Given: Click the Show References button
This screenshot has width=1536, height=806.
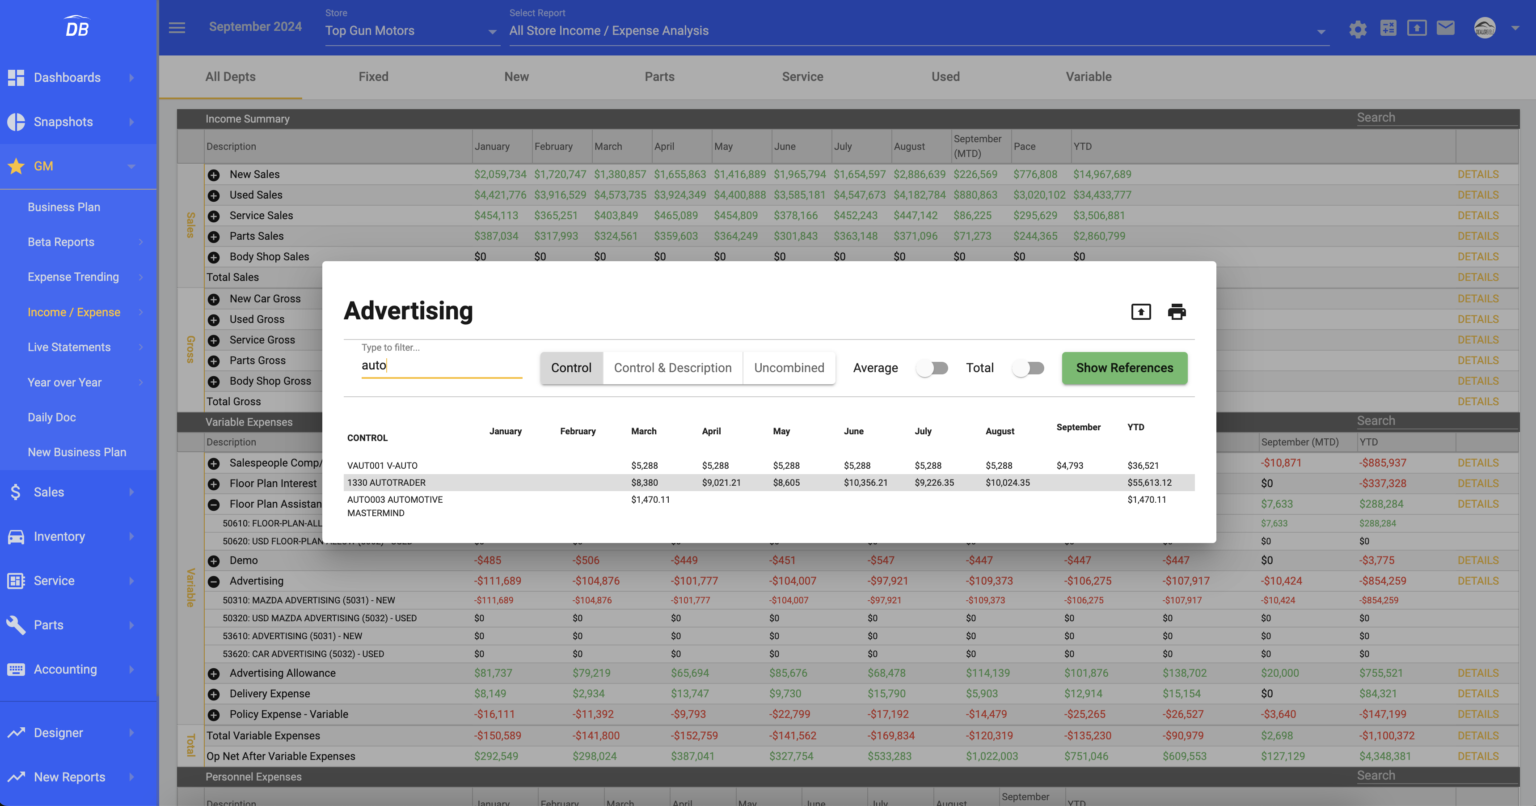Looking at the screenshot, I should [1124, 368].
